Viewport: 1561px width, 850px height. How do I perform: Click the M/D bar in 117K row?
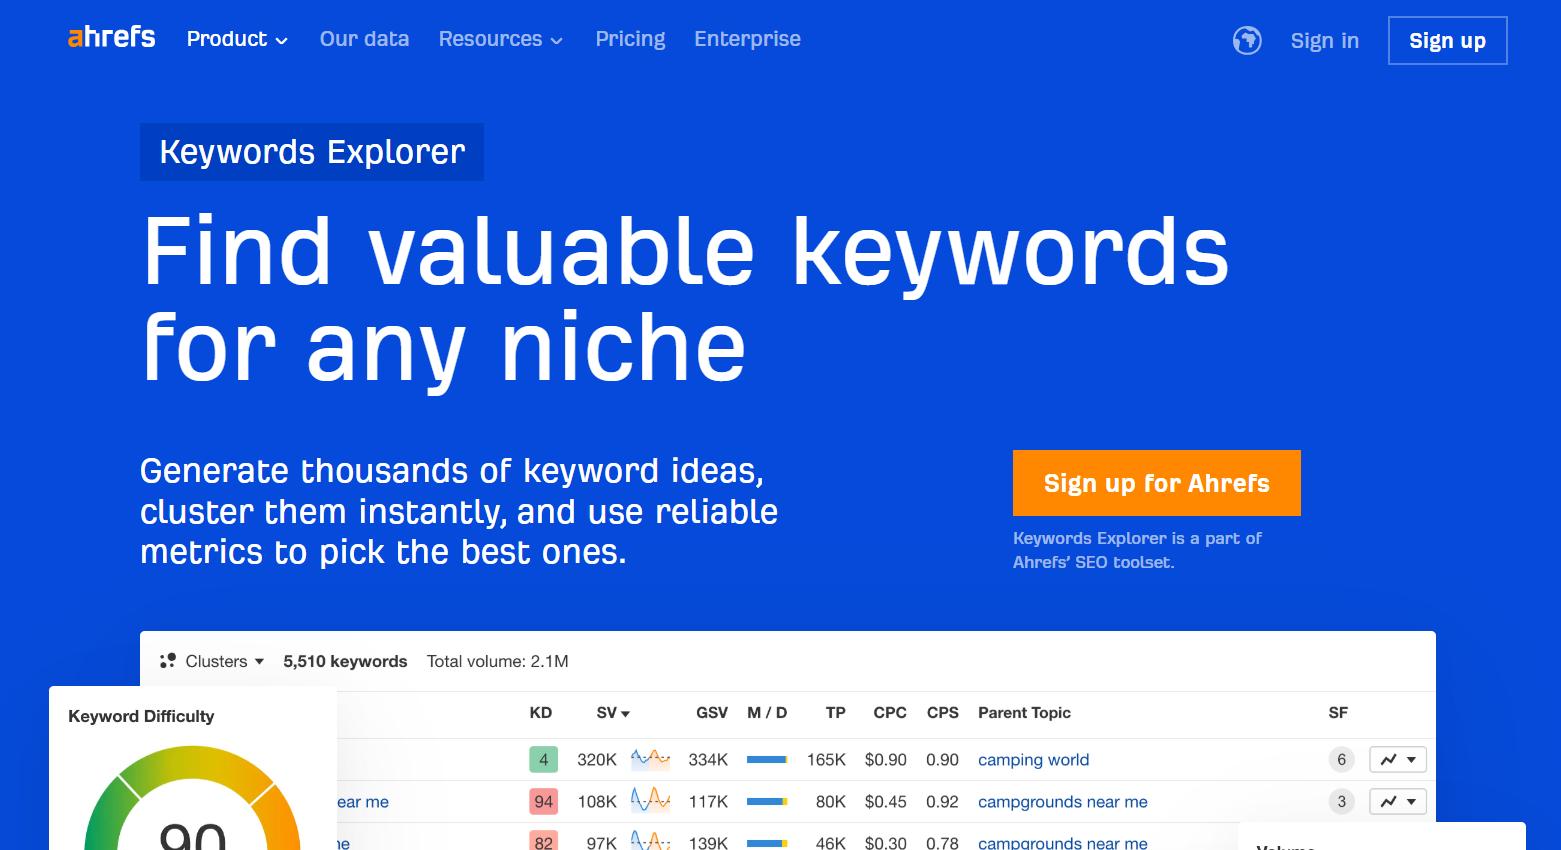coord(767,802)
